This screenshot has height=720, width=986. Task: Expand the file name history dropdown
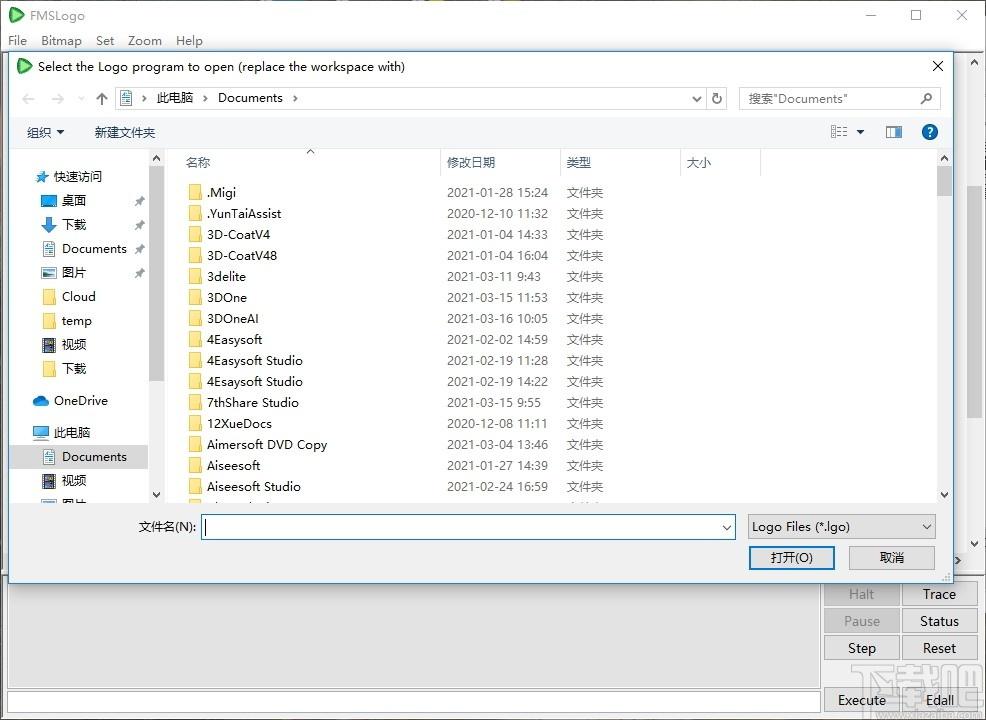[727, 527]
